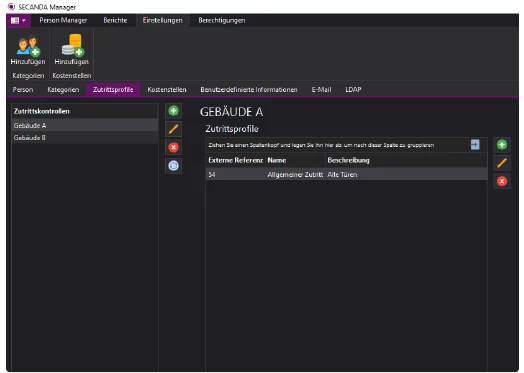Select Gebäude B in Zutrittskontrollen list
524x373 pixels.
pyautogui.click(x=85, y=138)
